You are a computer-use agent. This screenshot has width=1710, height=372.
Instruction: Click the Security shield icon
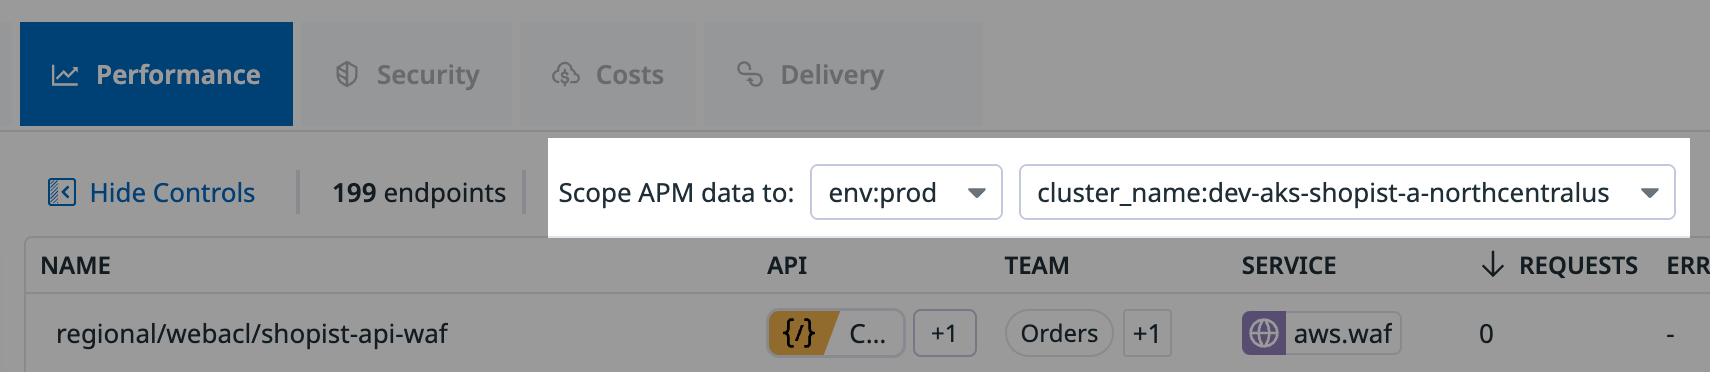tap(347, 74)
